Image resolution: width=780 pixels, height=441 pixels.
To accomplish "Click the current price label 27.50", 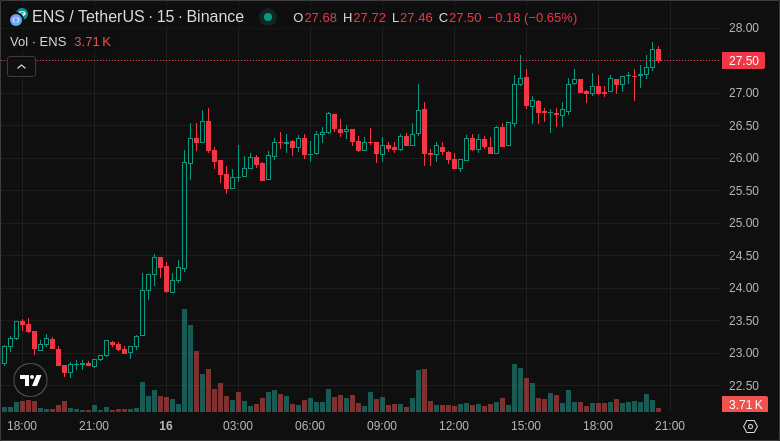I will [743, 61].
